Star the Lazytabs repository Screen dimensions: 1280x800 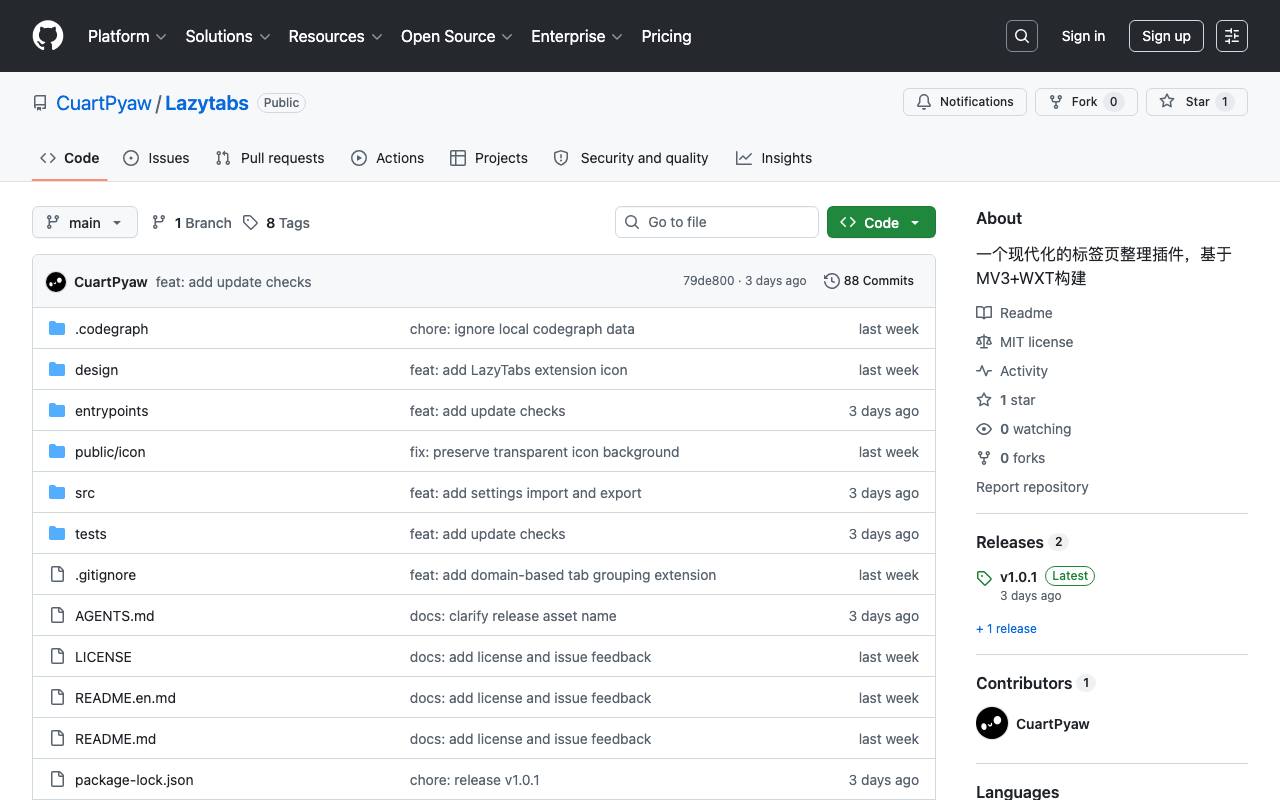[x=1196, y=102]
